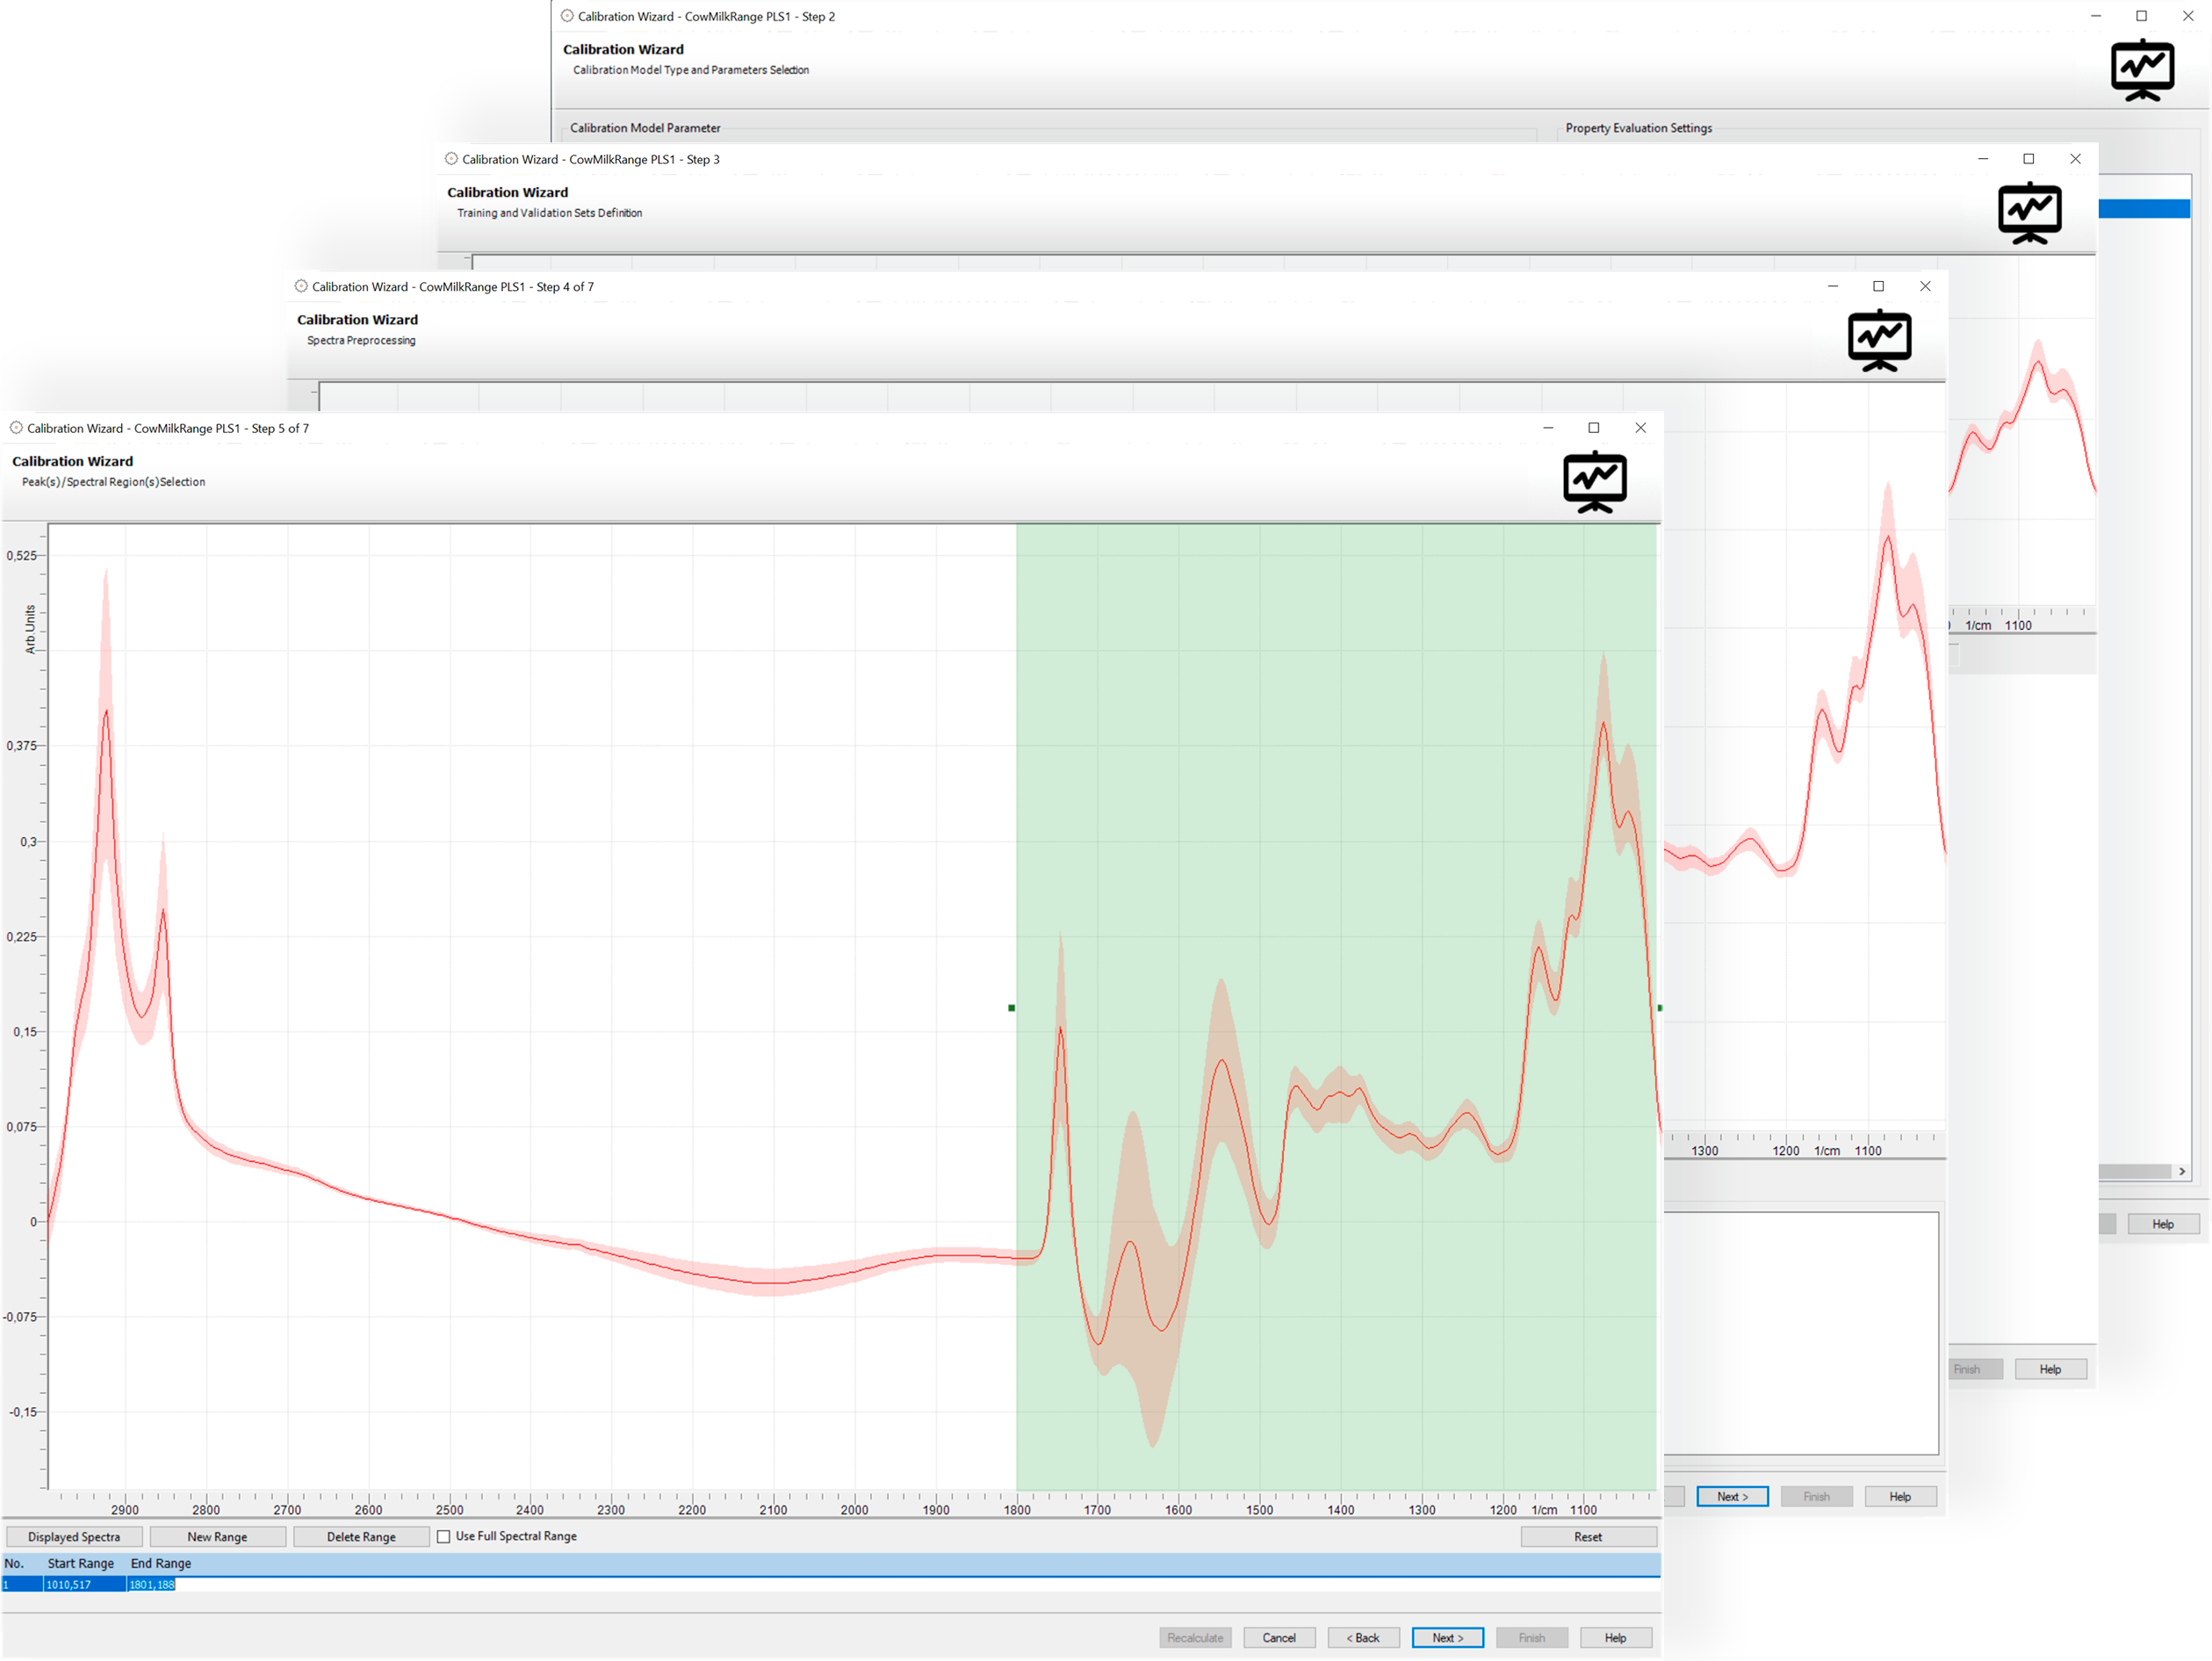
Task: Click the Step 5 calibration chart icon
Action: click(1594, 483)
